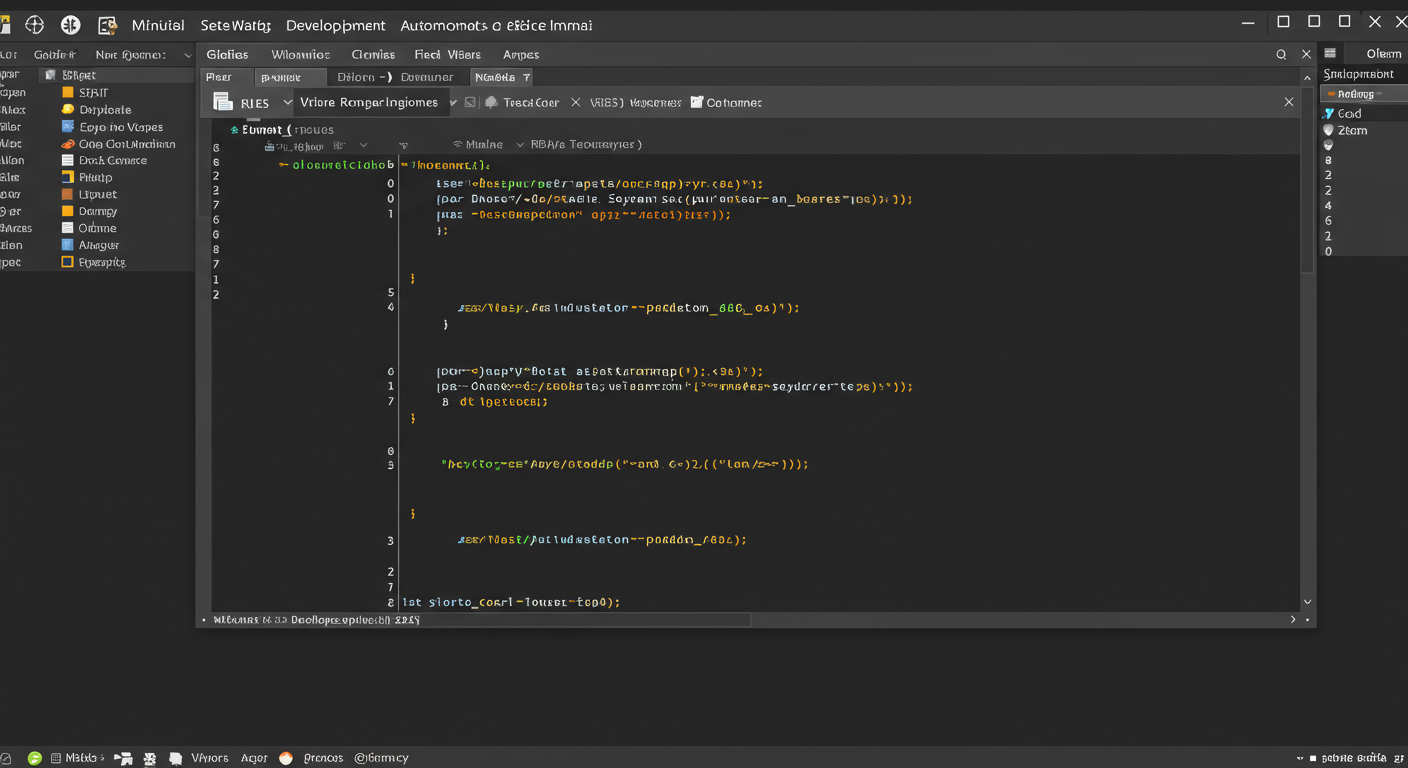The image size is (1408, 768).
Task: Click the green circle icon in status bar
Action: (35, 758)
